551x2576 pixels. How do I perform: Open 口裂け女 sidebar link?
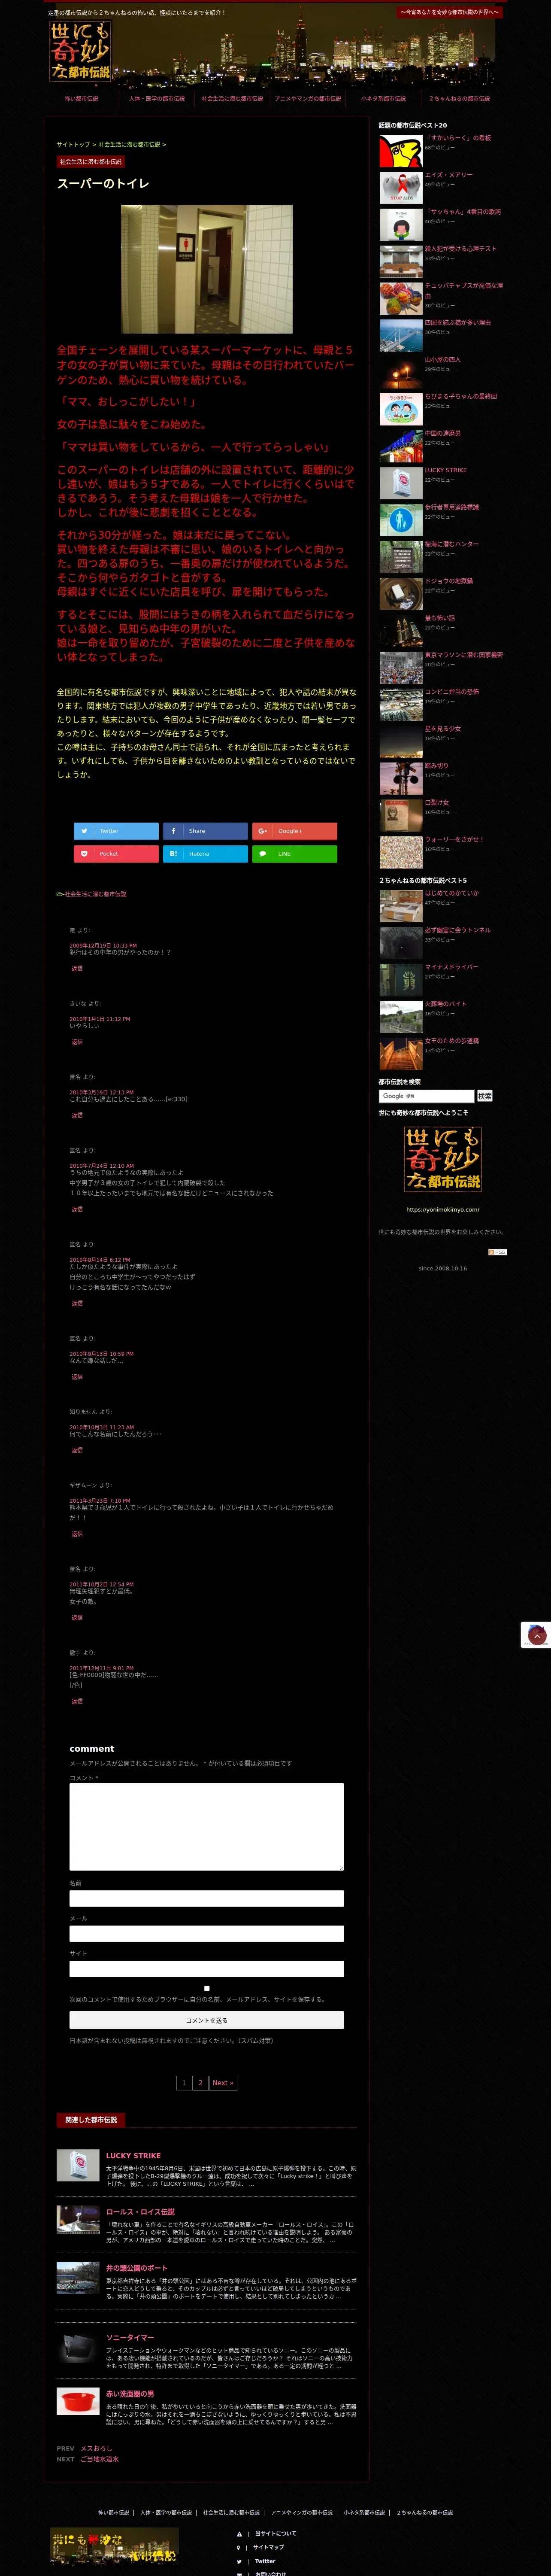point(436,802)
